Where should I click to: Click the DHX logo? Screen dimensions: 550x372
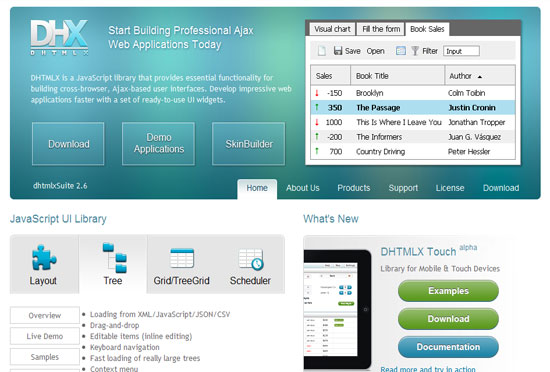(x=59, y=37)
